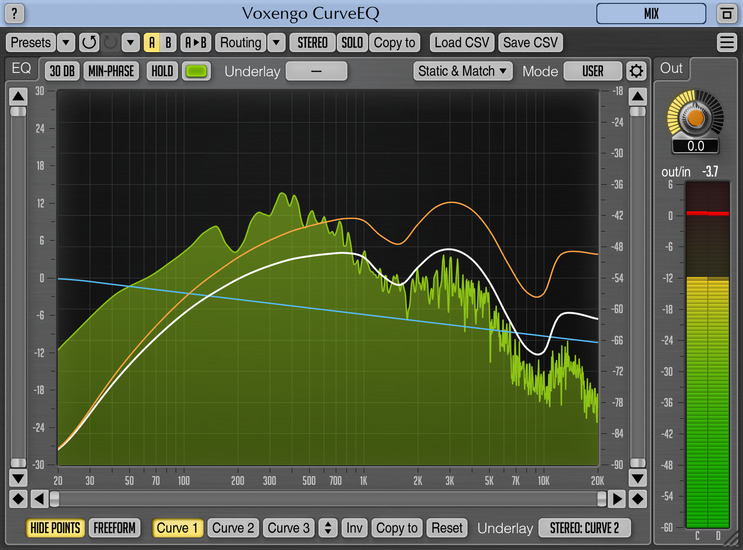Screen dimensions: 743x550
Task: Click the orange underlay curve on the graph
Action: point(451,203)
